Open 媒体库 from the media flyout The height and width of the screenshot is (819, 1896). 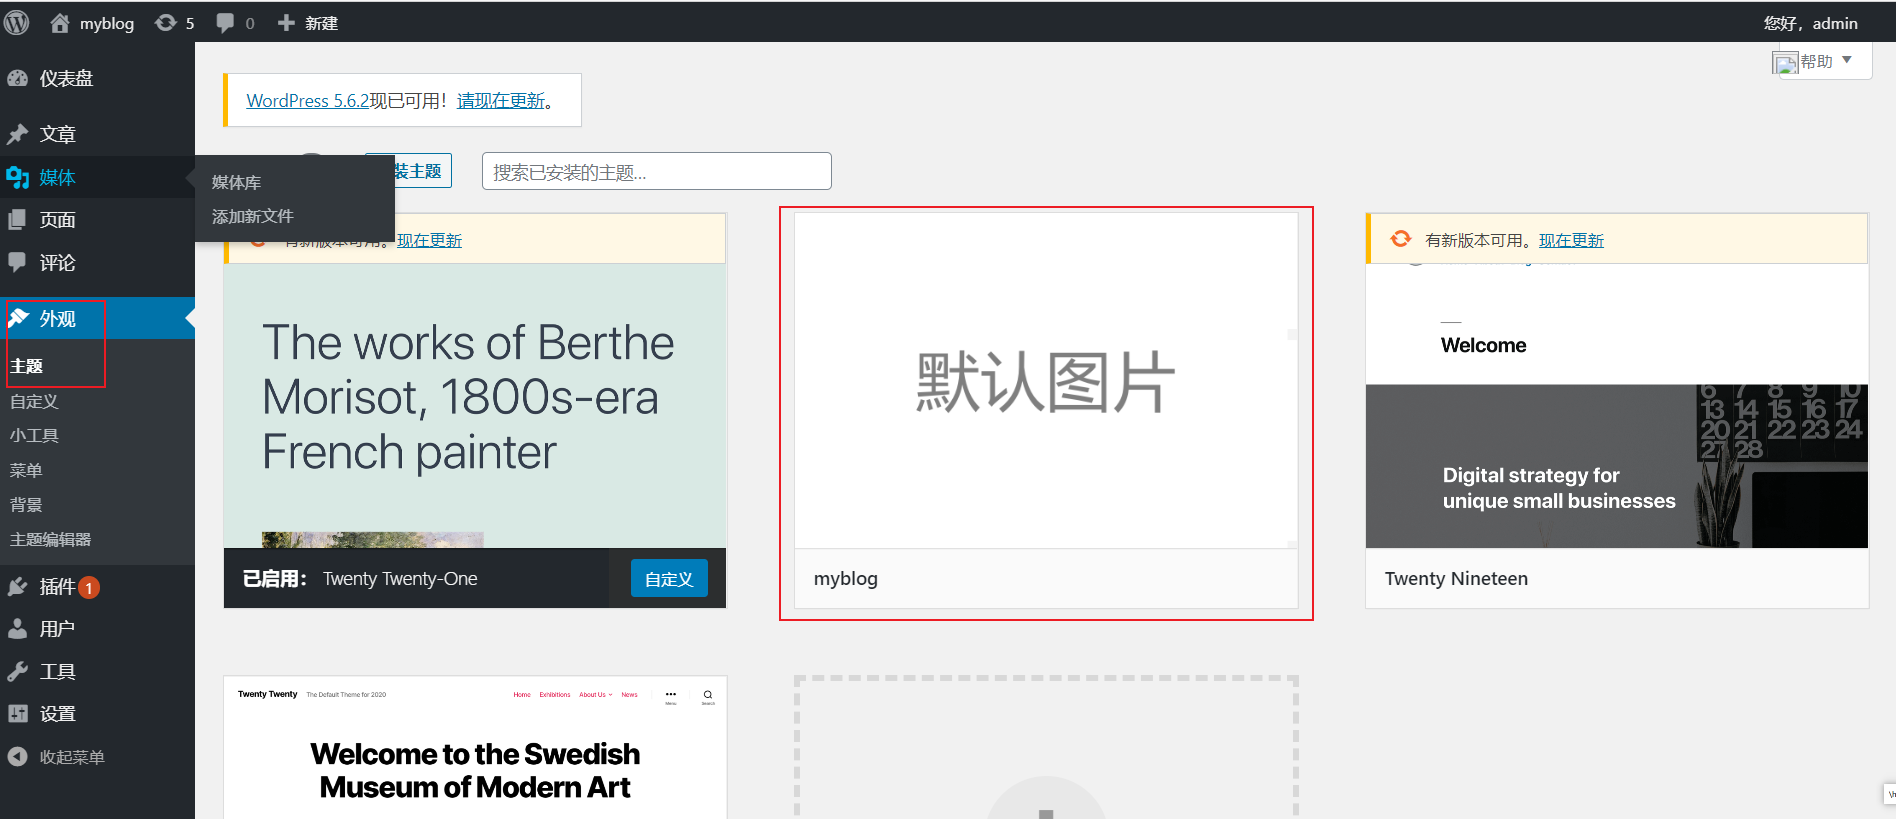(236, 182)
